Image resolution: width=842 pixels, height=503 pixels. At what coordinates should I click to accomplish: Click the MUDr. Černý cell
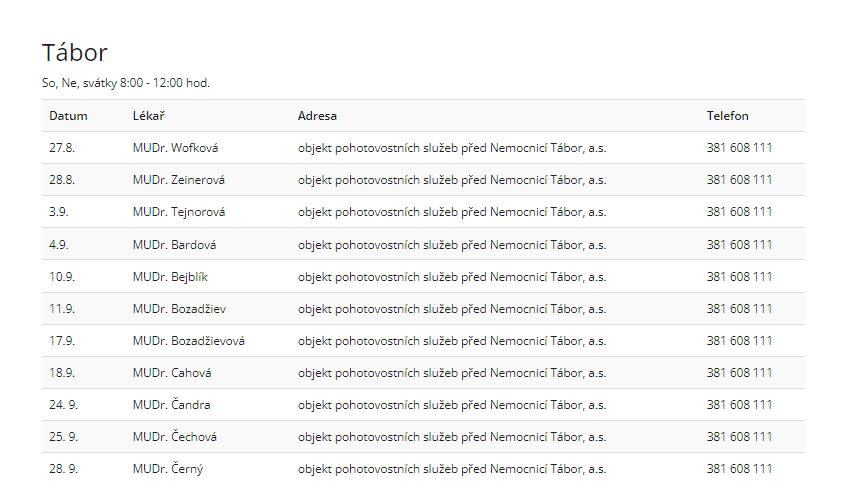click(168, 469)
